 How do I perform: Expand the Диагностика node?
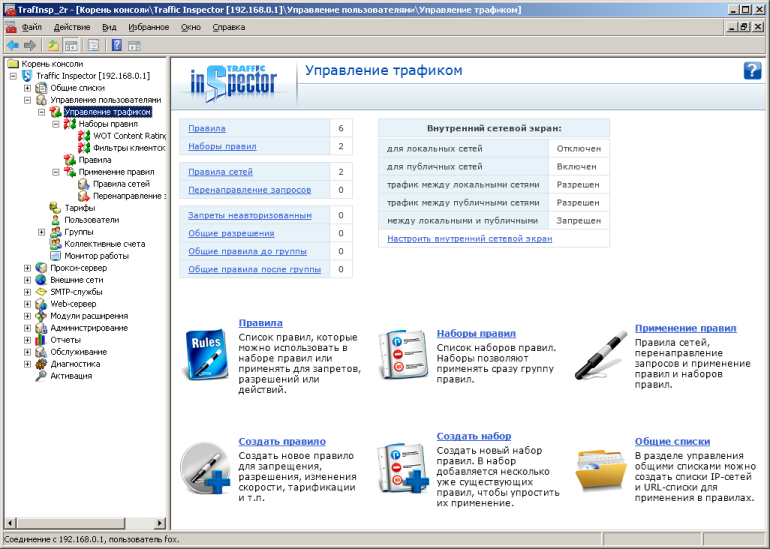tap(28, 364)
